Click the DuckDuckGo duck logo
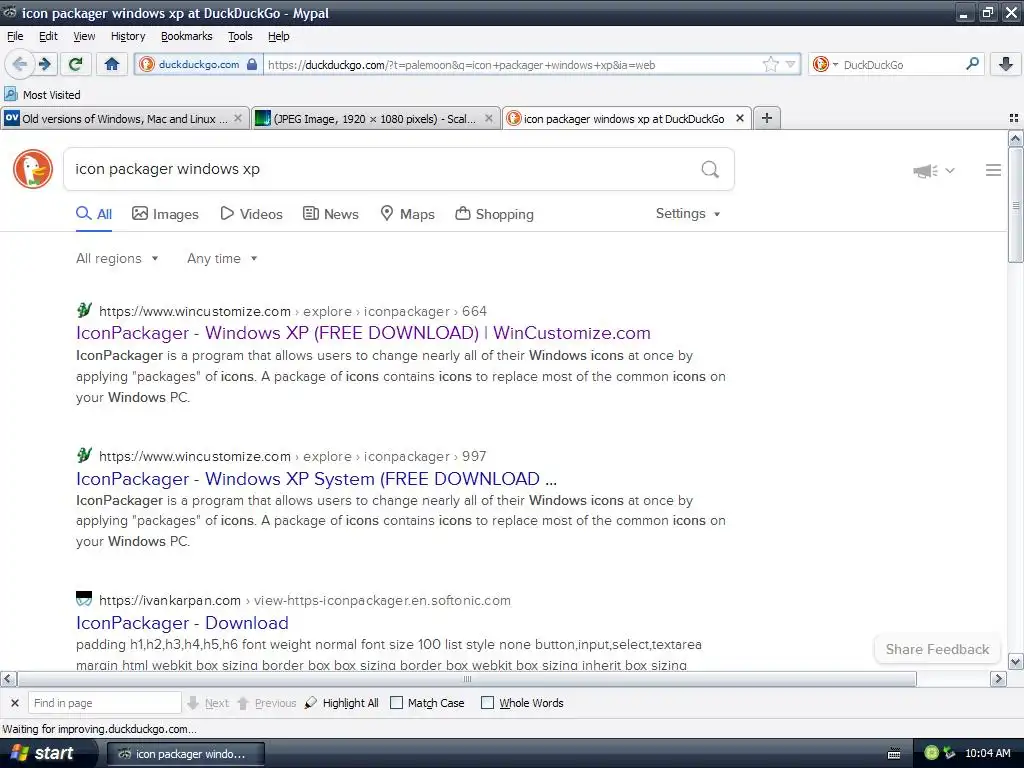 coord(33,169)
